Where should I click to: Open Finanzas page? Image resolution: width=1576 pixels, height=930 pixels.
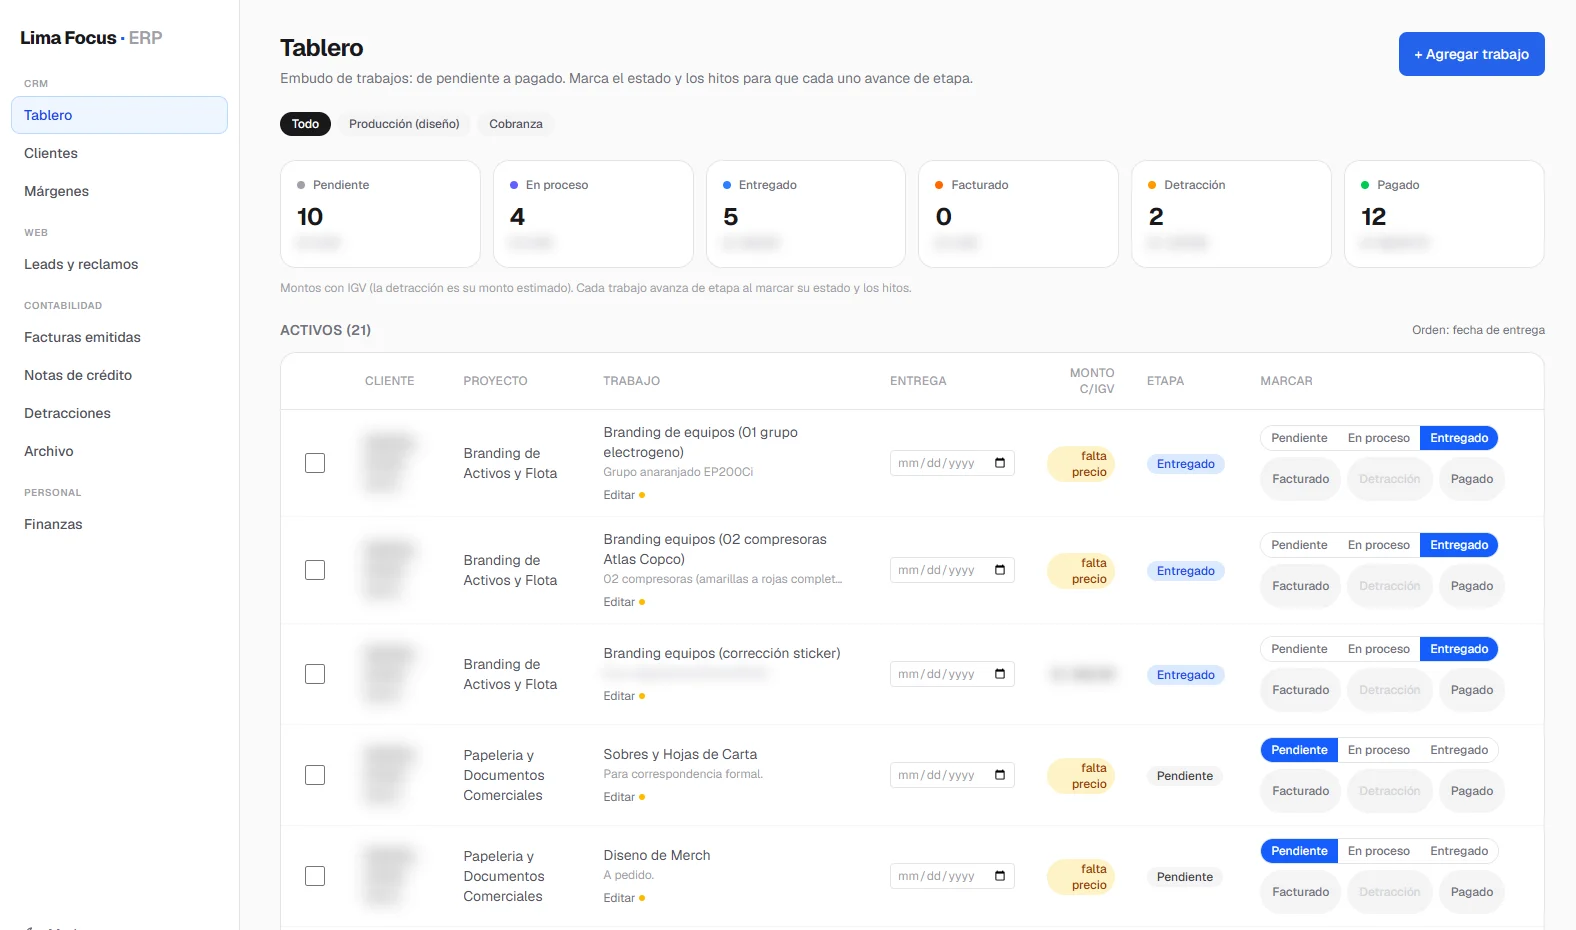pyautogui.click(x=119, y=524)
